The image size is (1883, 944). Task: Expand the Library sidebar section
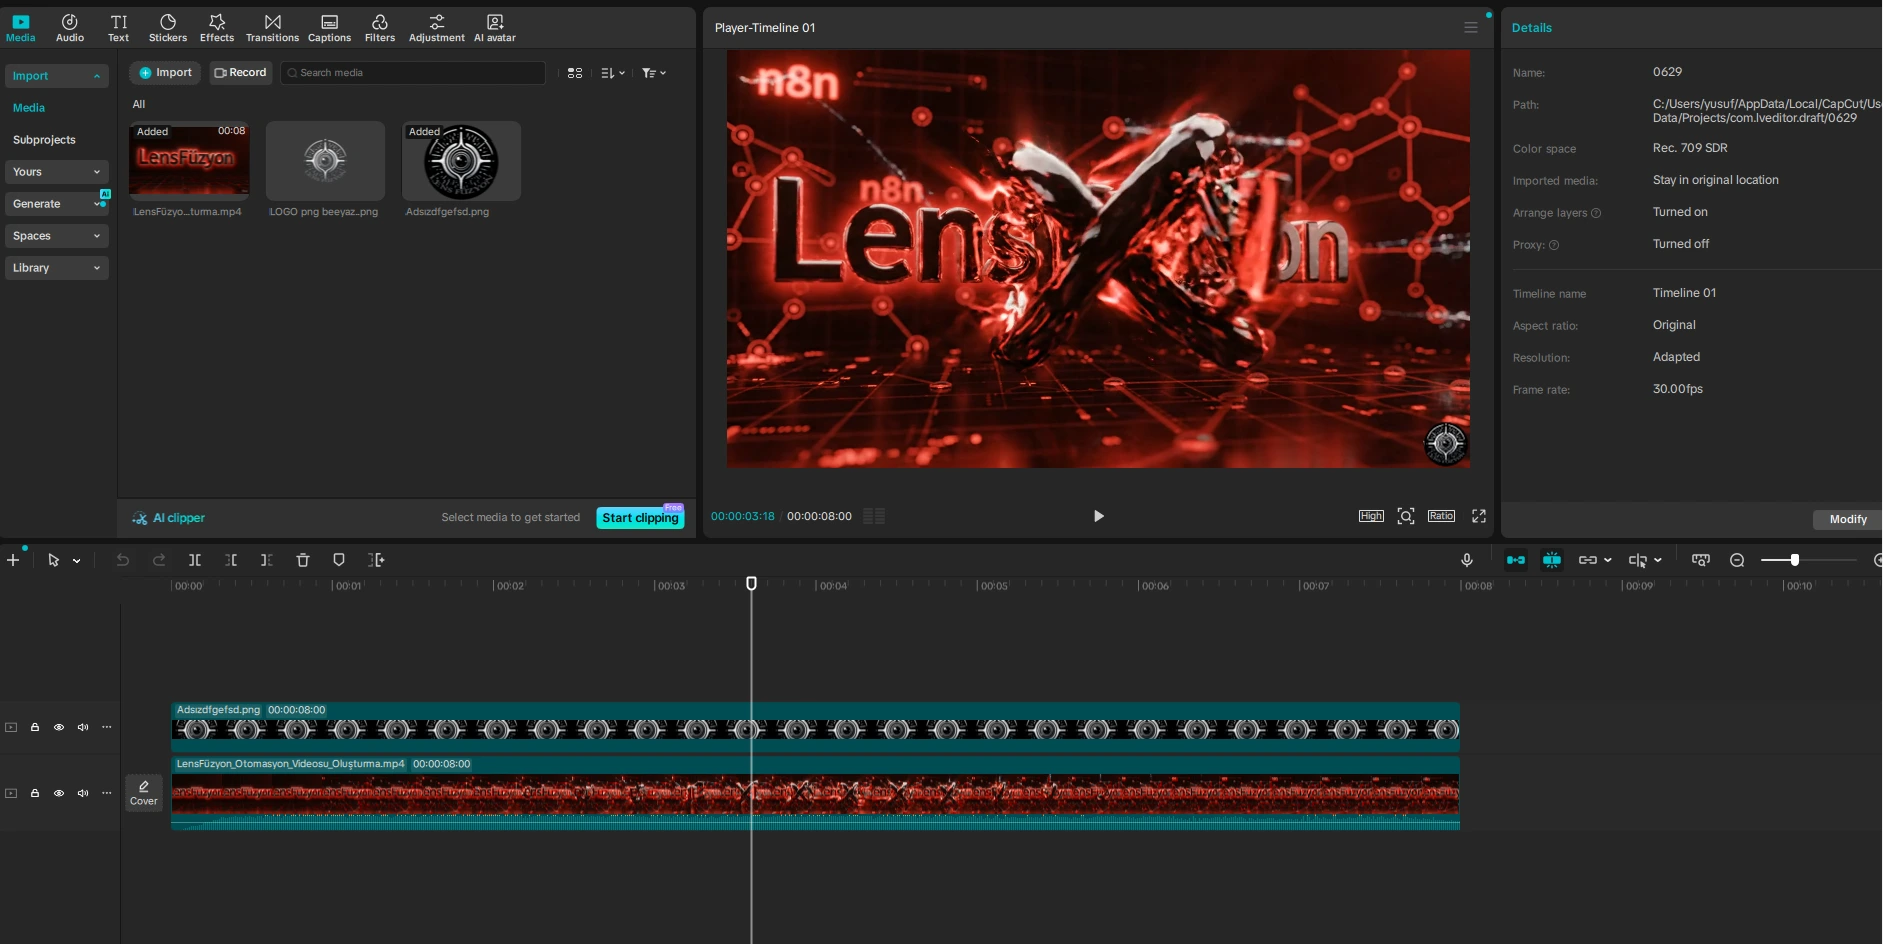click(x=56, y=268)
